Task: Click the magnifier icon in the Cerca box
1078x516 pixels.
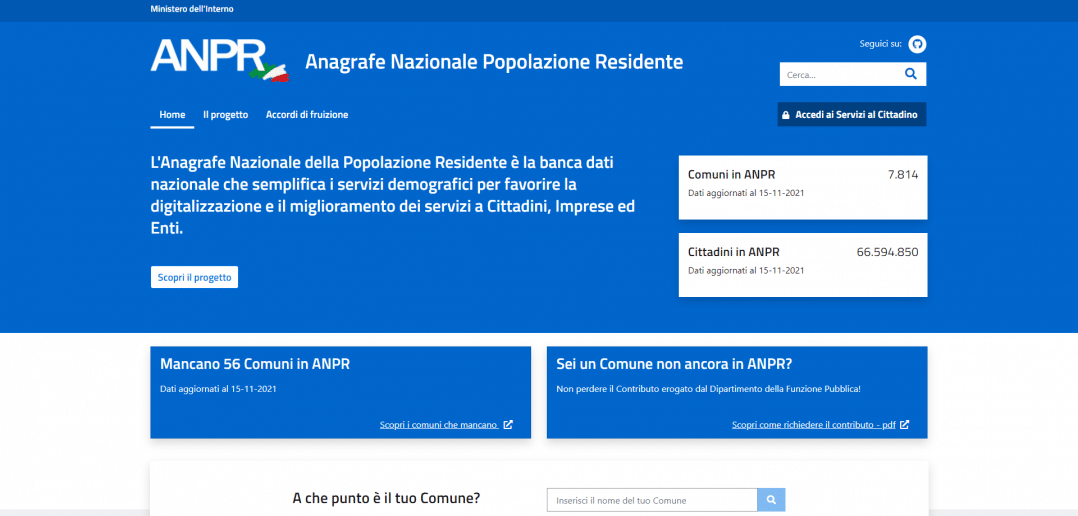Action: tap(911, 74)
